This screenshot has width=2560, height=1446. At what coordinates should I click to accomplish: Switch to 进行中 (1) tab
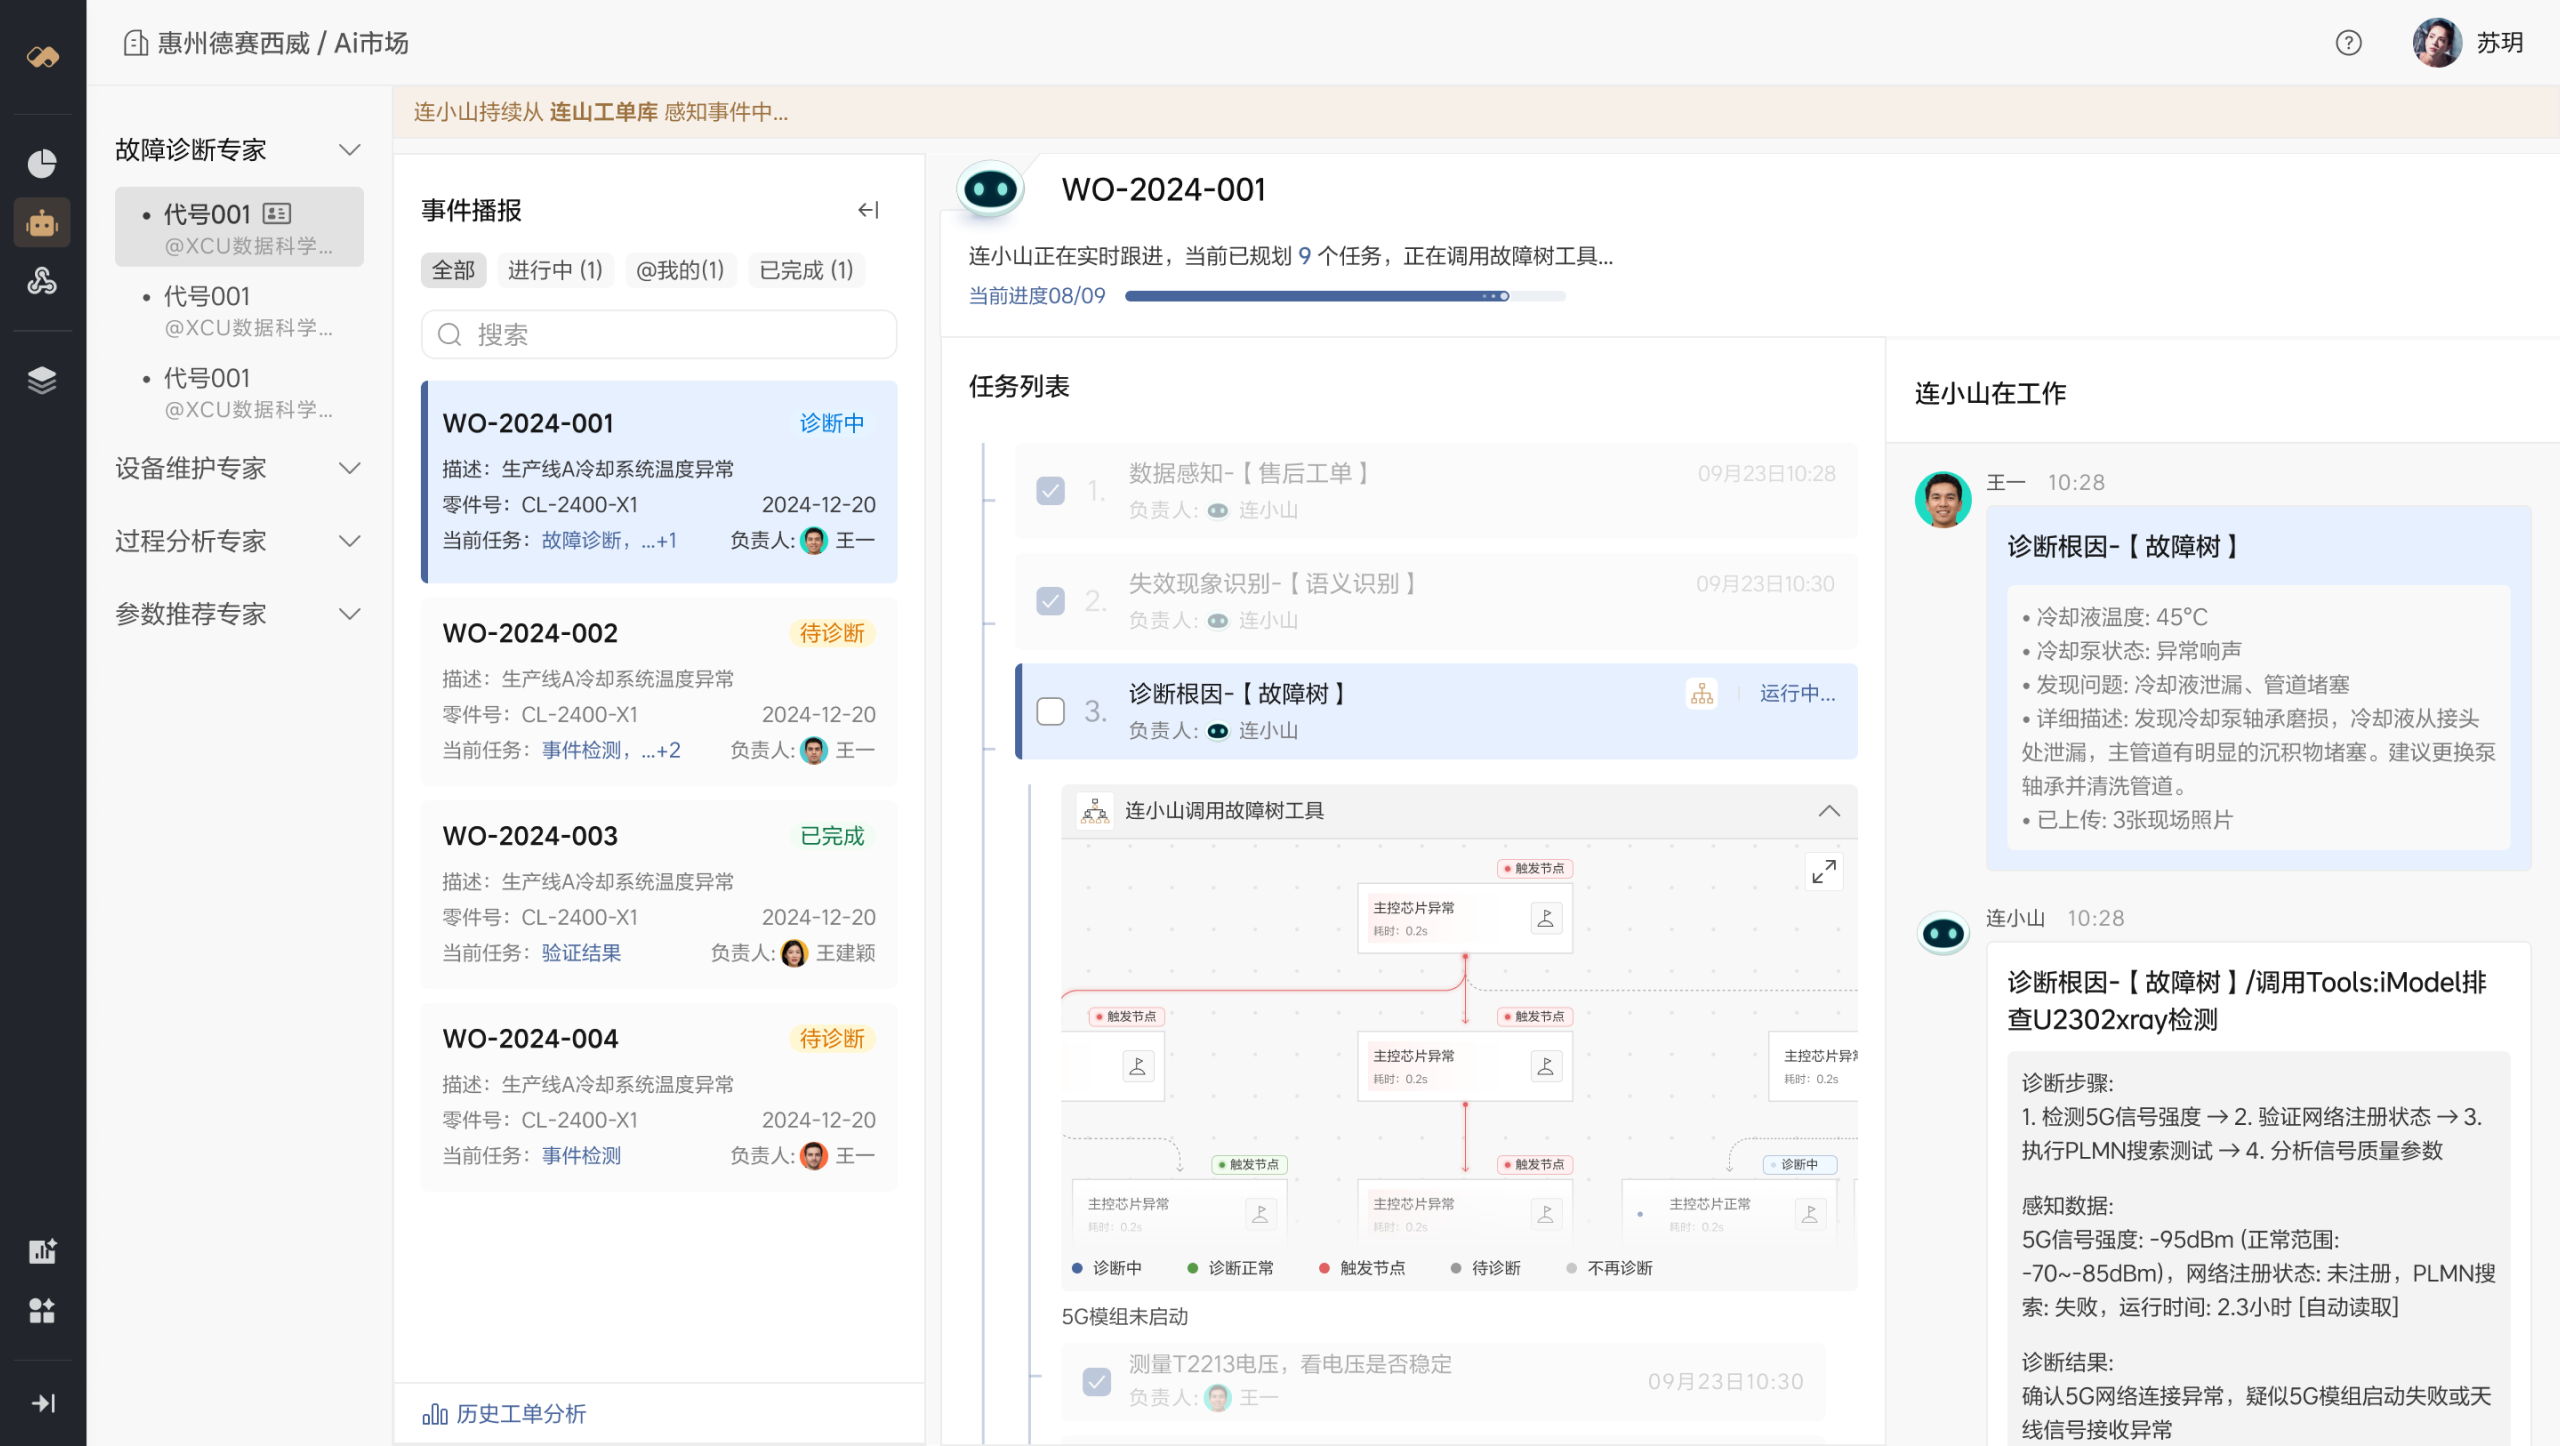tap(555, 270)
